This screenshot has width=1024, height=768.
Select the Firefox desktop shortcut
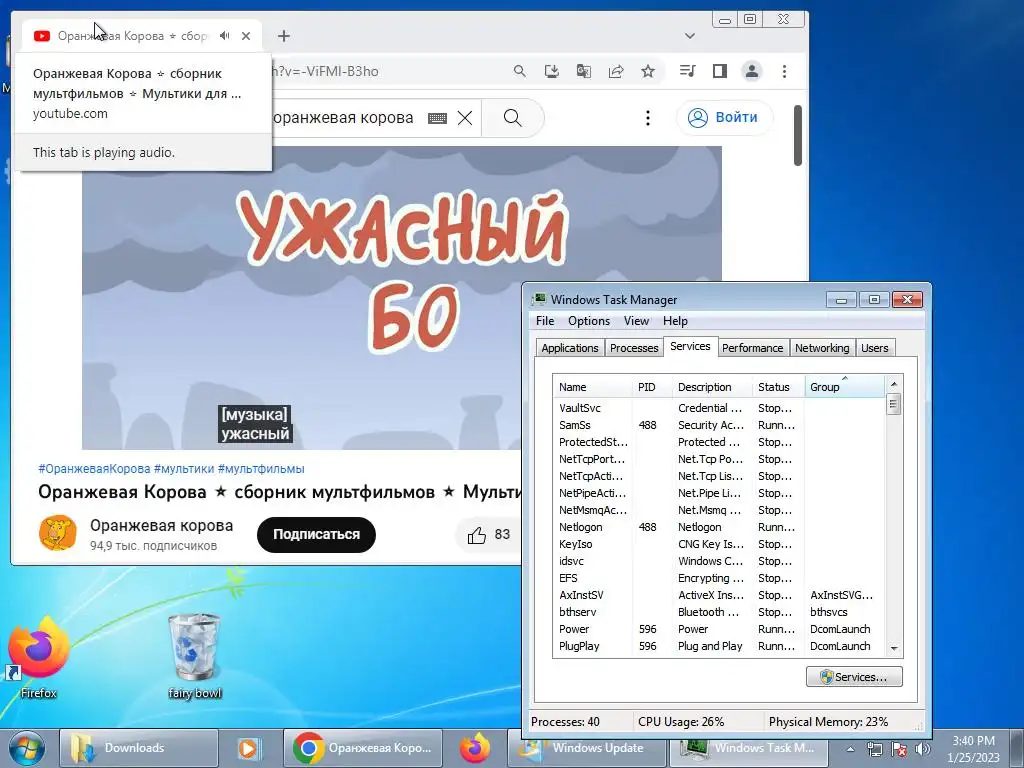38,658
